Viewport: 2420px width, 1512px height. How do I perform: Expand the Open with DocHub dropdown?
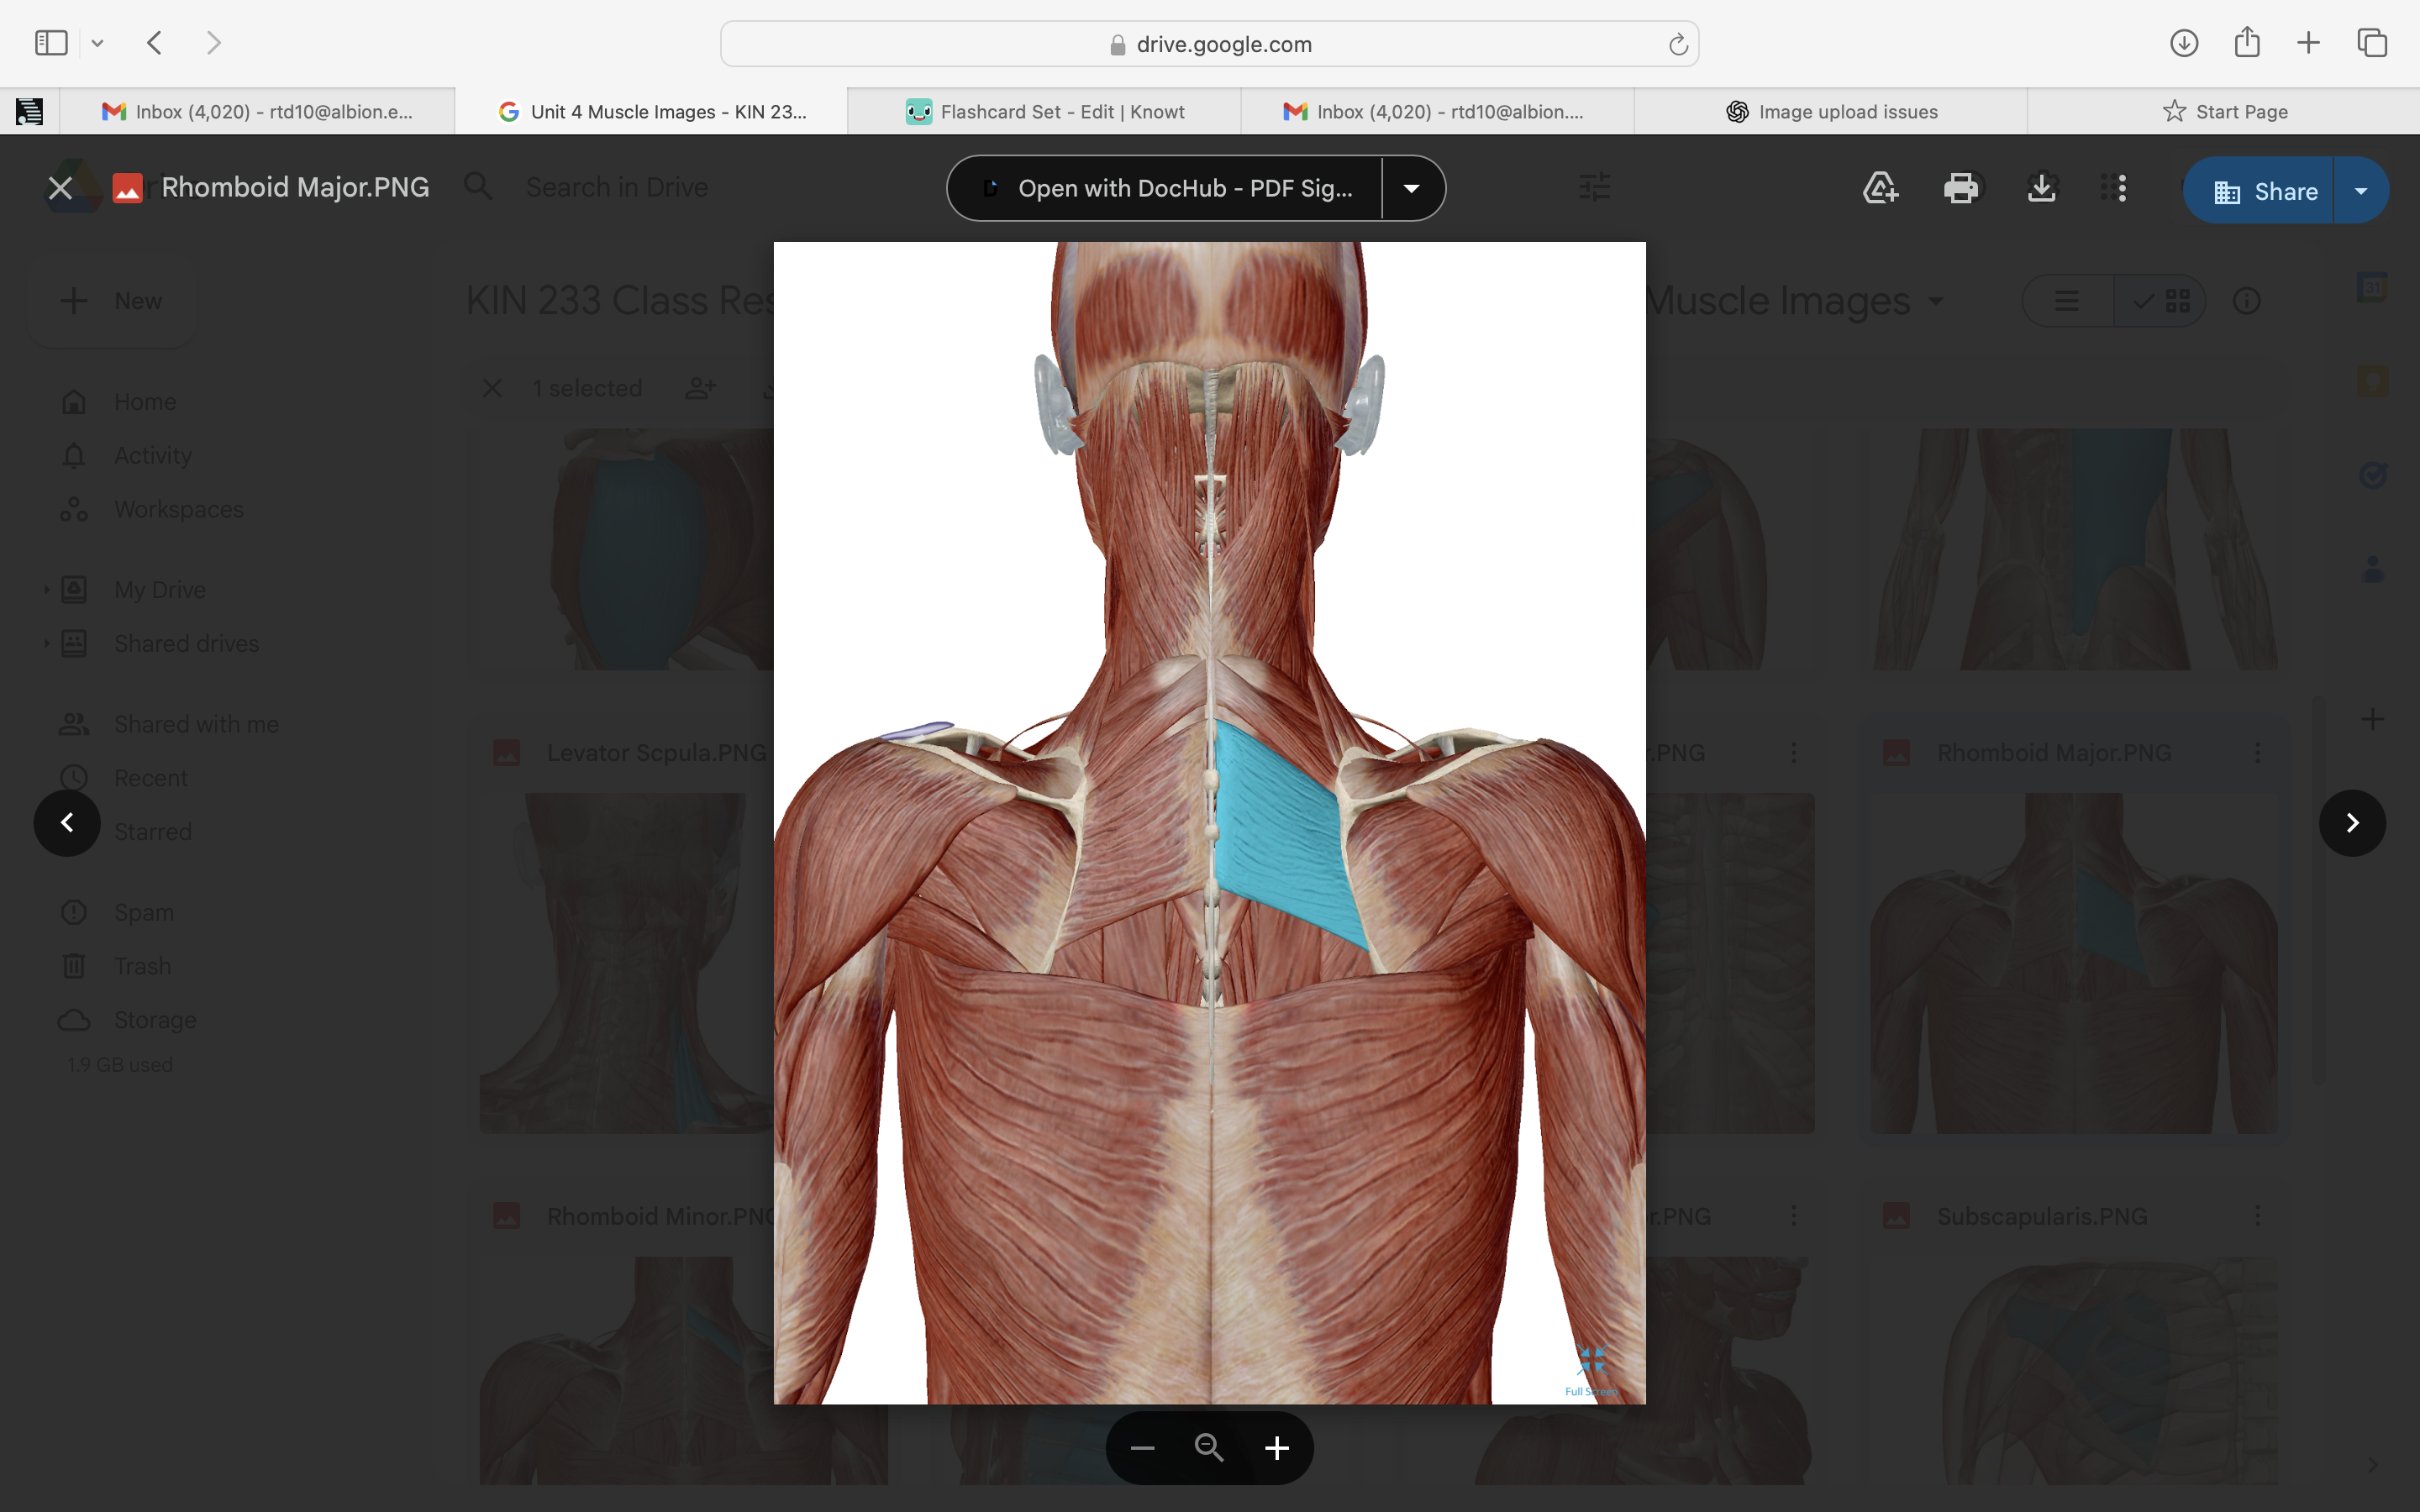click(x=1411, y=188)
